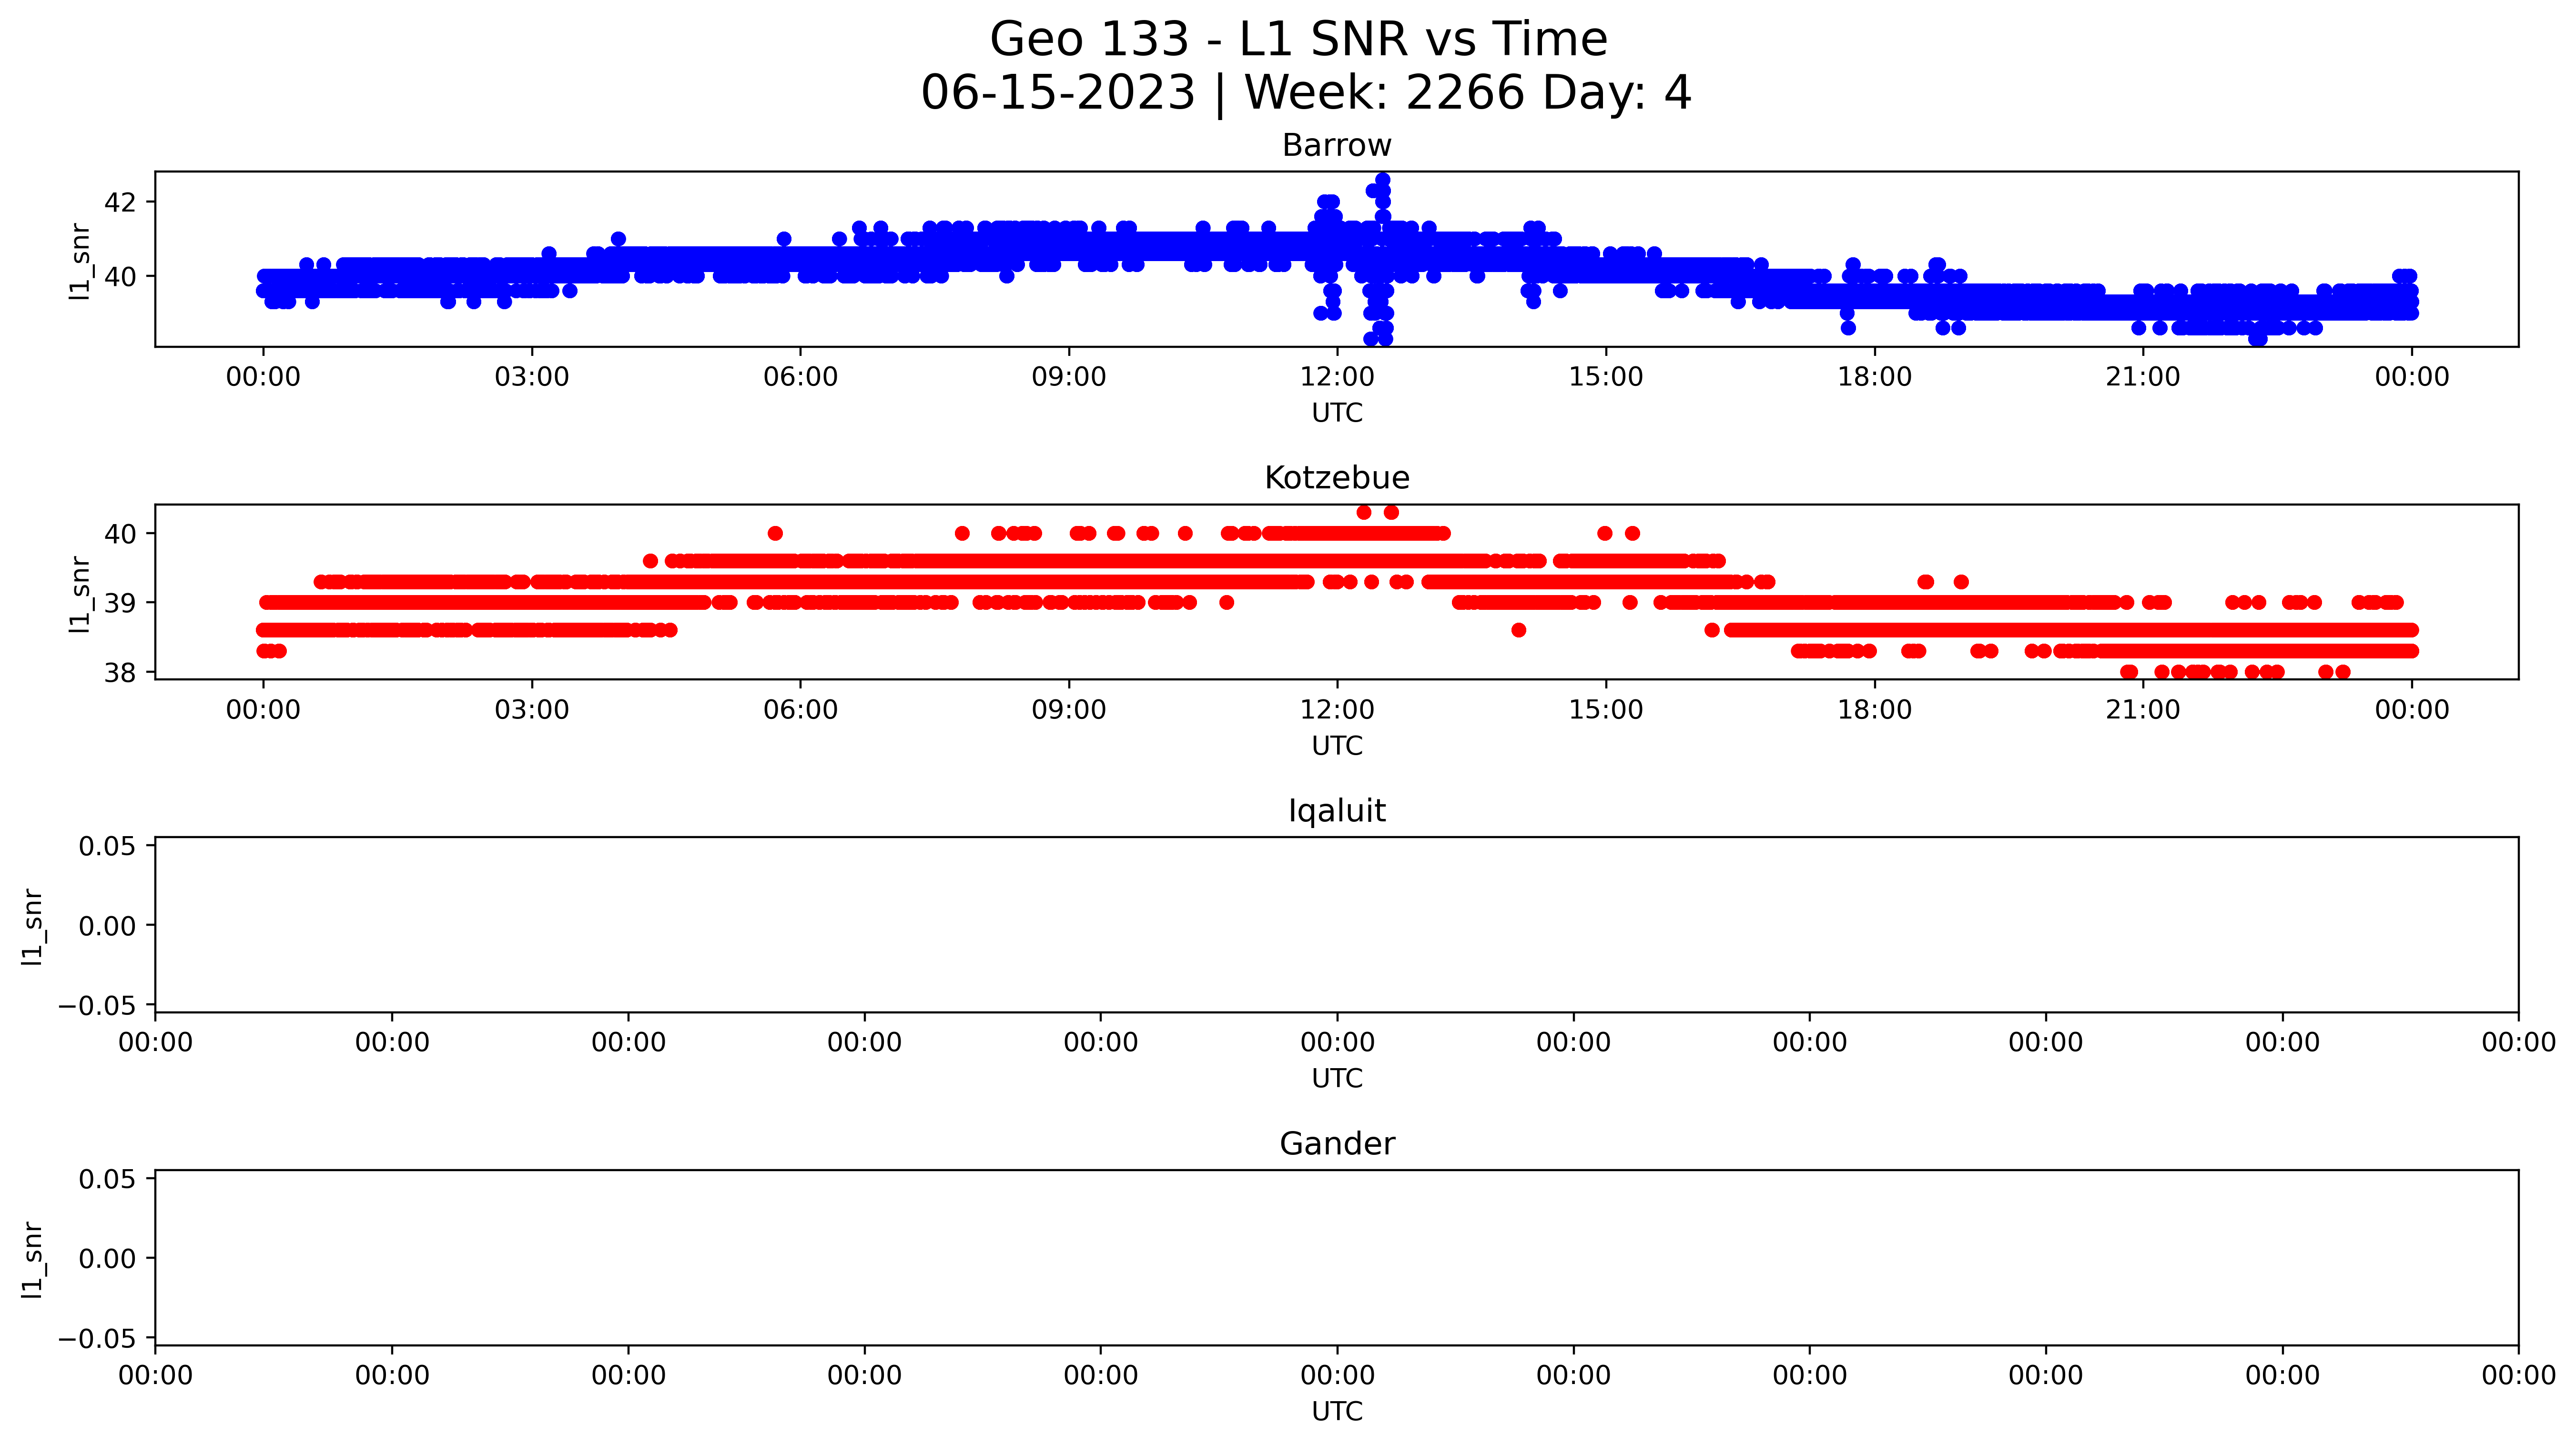Click the Barrow y-axis tick label '40'
This screenshot has width=2576, height=1445.
[120, 276]
